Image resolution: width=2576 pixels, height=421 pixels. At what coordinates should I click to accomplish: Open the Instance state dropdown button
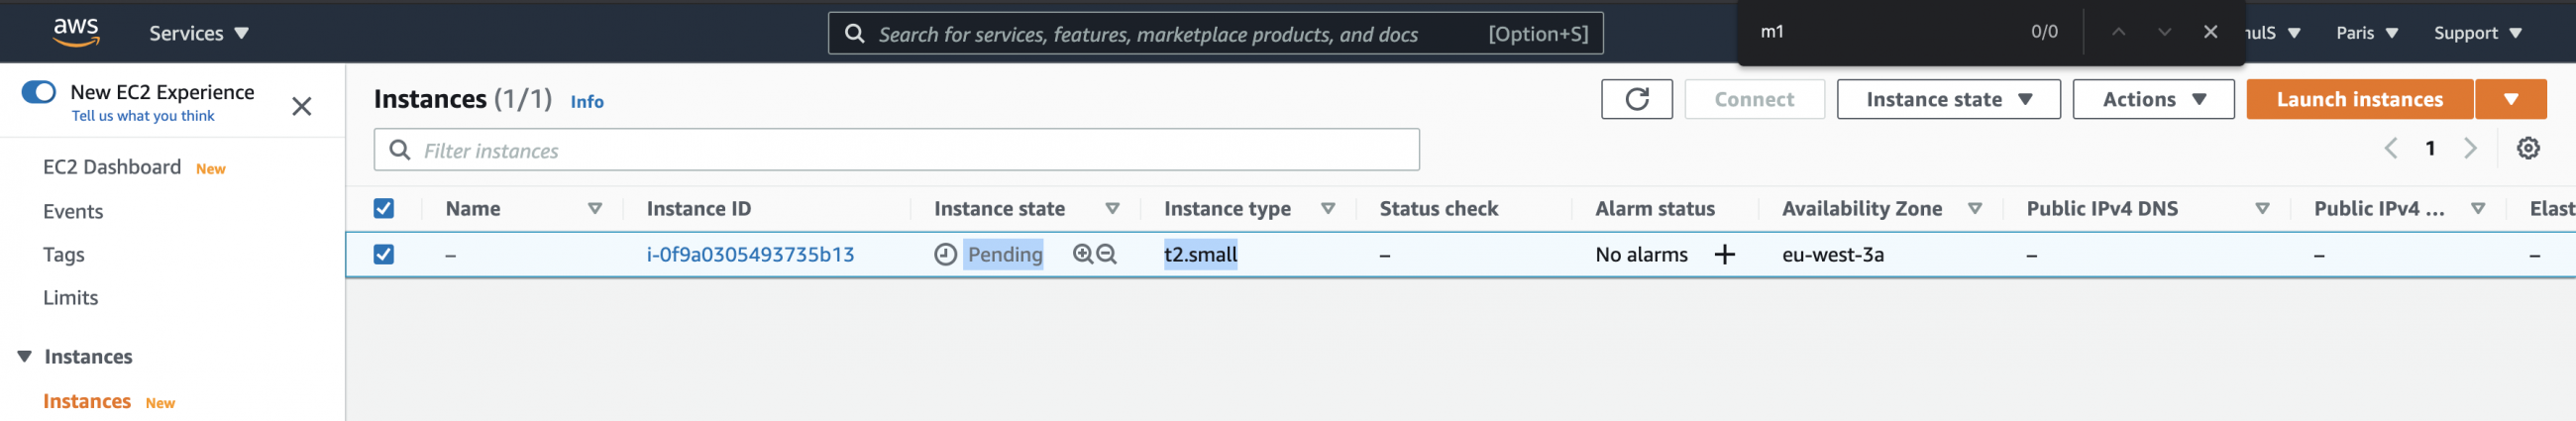[x=1948, y=99]
